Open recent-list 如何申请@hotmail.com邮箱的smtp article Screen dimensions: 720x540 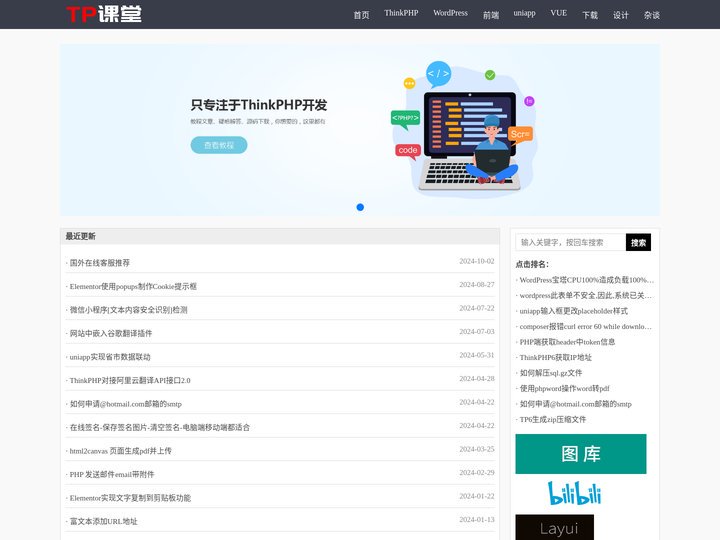[126, 404]
